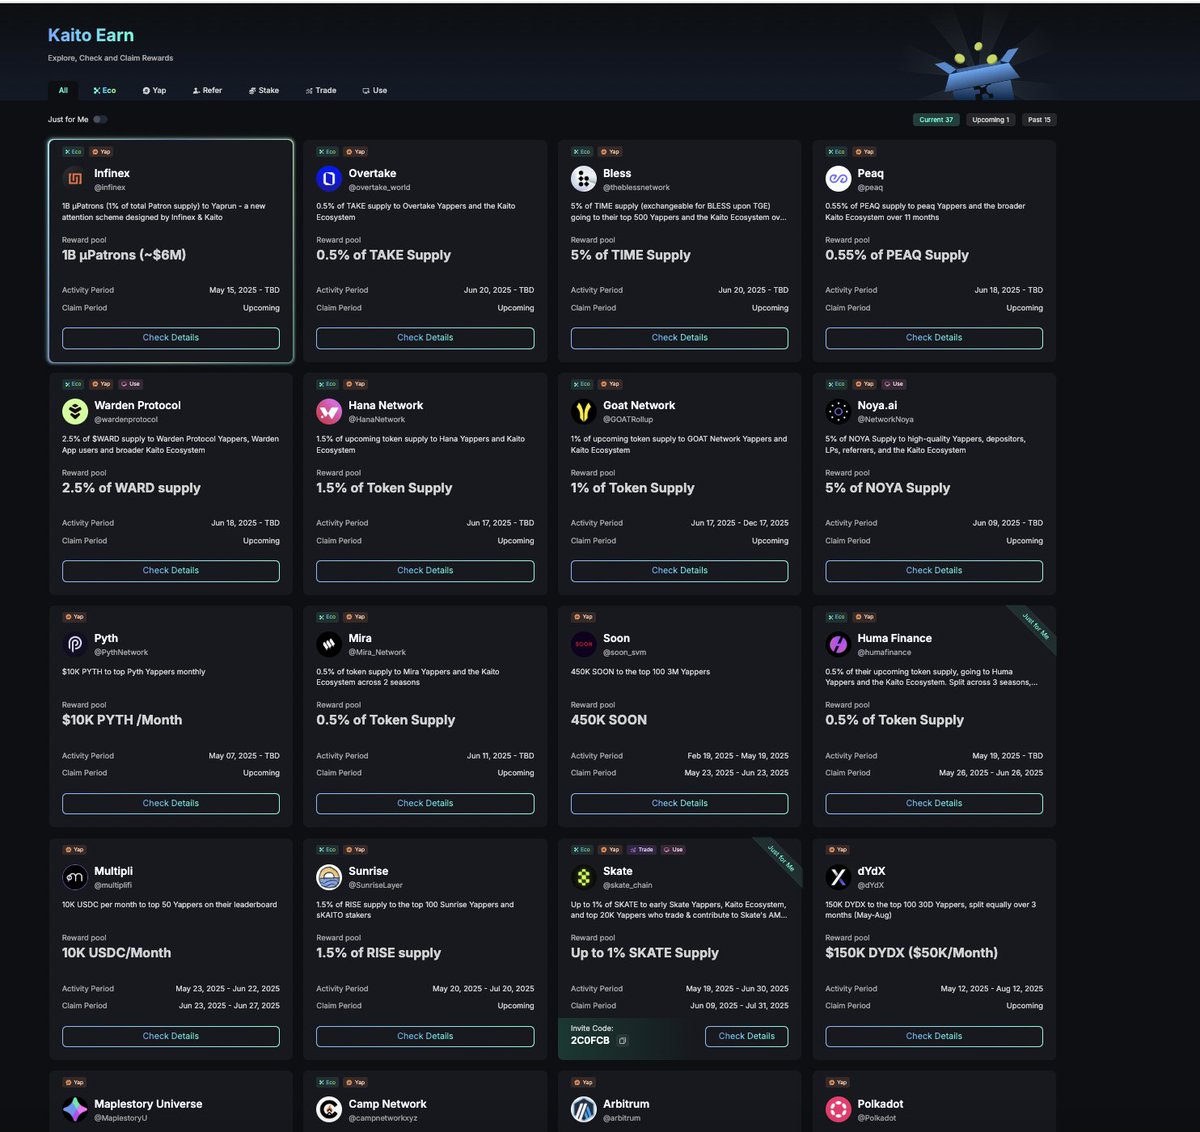Click the @GOATRollup handle
Screen dimensions: 1200x1132
pyautogui.click(x=628, y=420)
